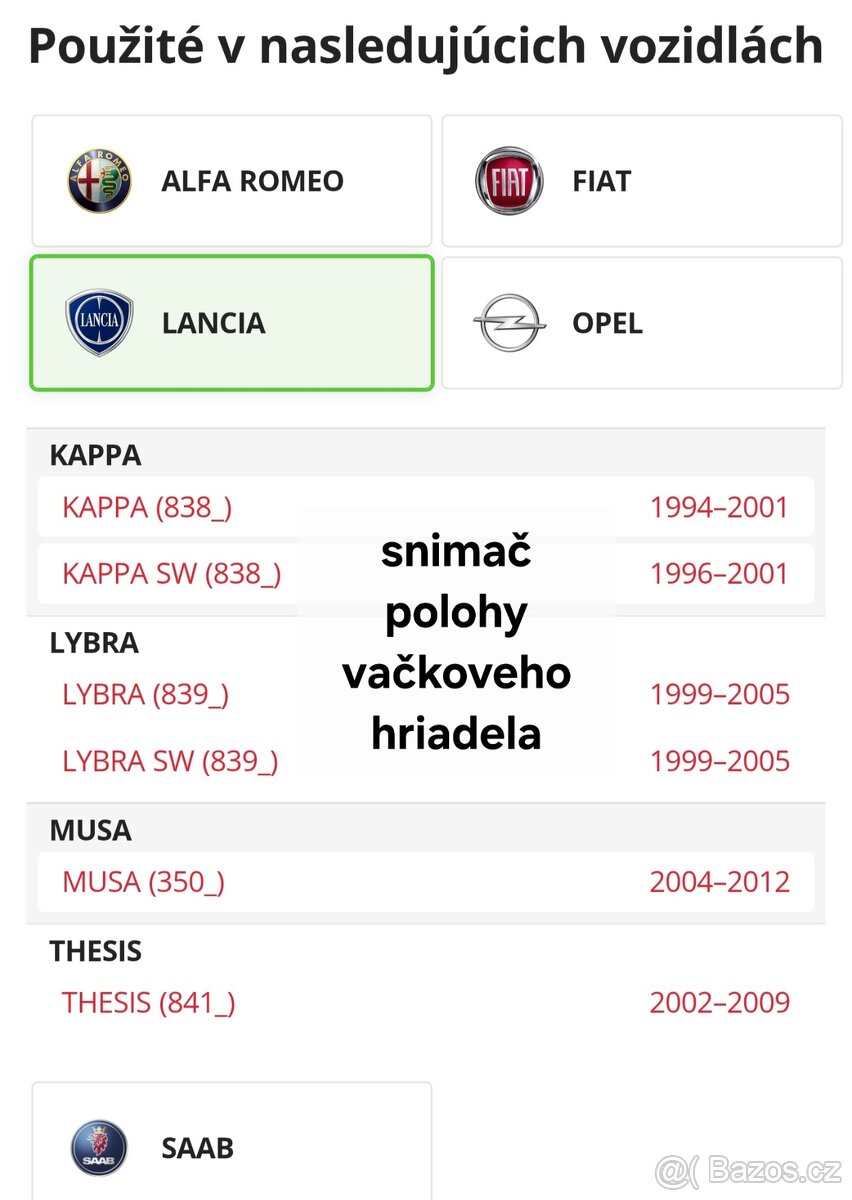Select the Lancia logo inside the highlighted card
The width and height of the screenshot is (852, 1200).
pos(99,323)
